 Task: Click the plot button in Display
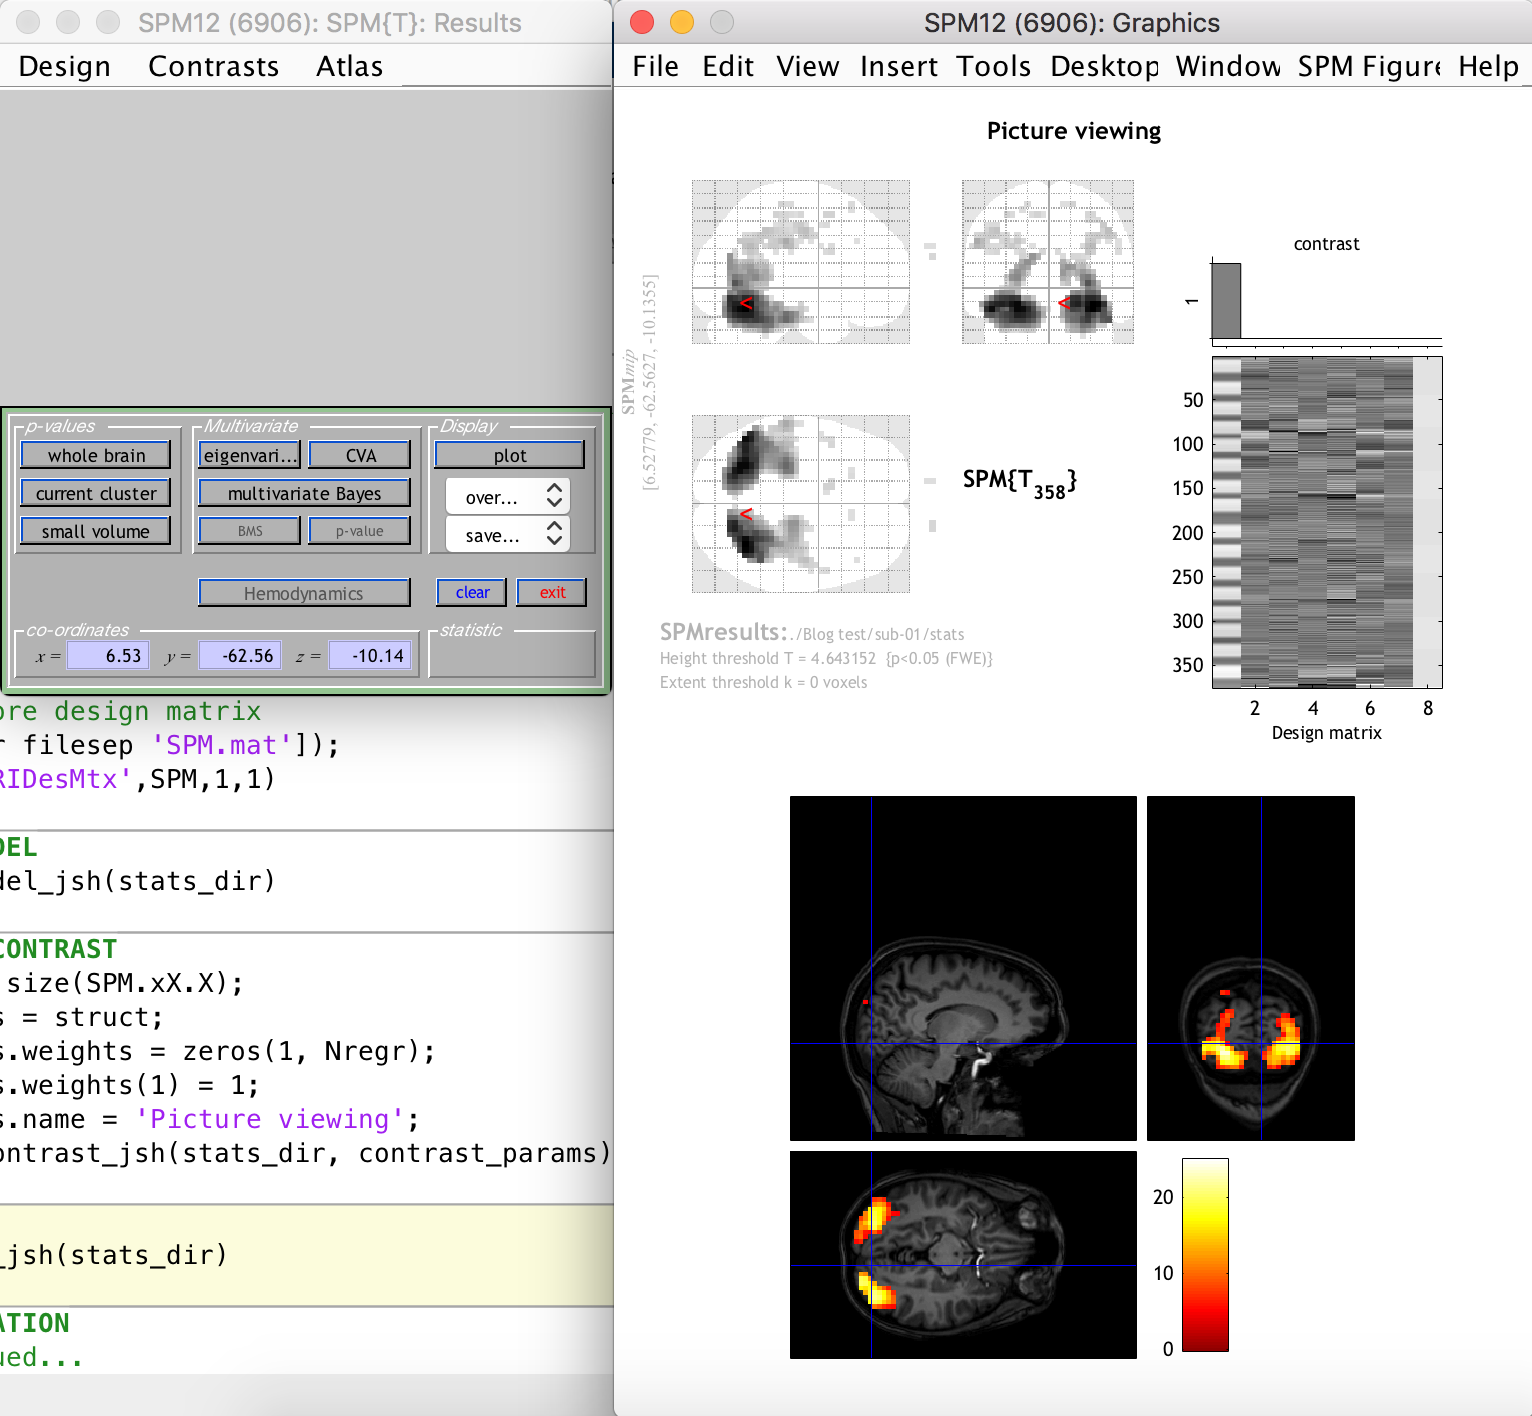click(510, 455)
